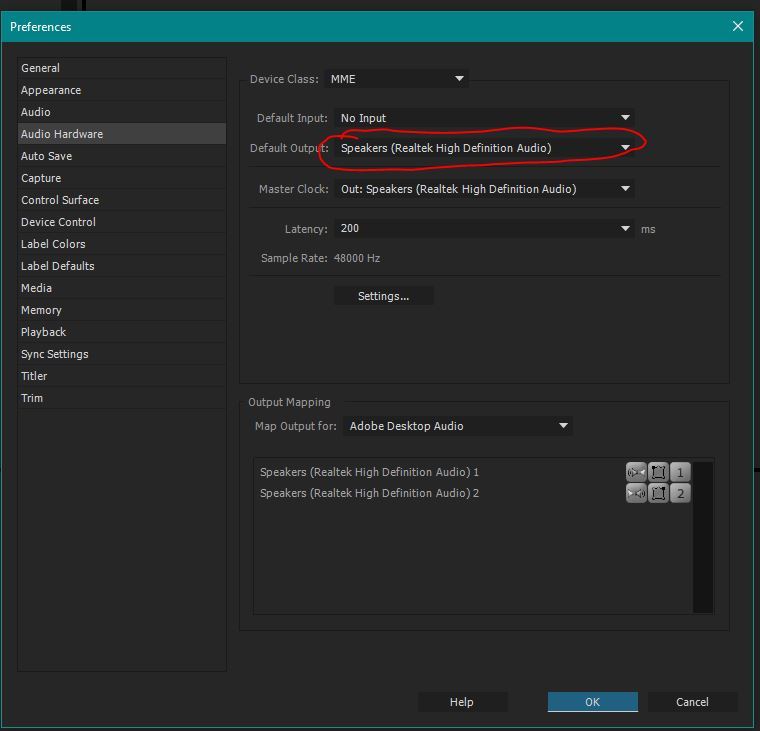Image resolution: width=760 pixels, height=731 pixels.
Task: Click the Settings... button
Action: tap(383, 296)
